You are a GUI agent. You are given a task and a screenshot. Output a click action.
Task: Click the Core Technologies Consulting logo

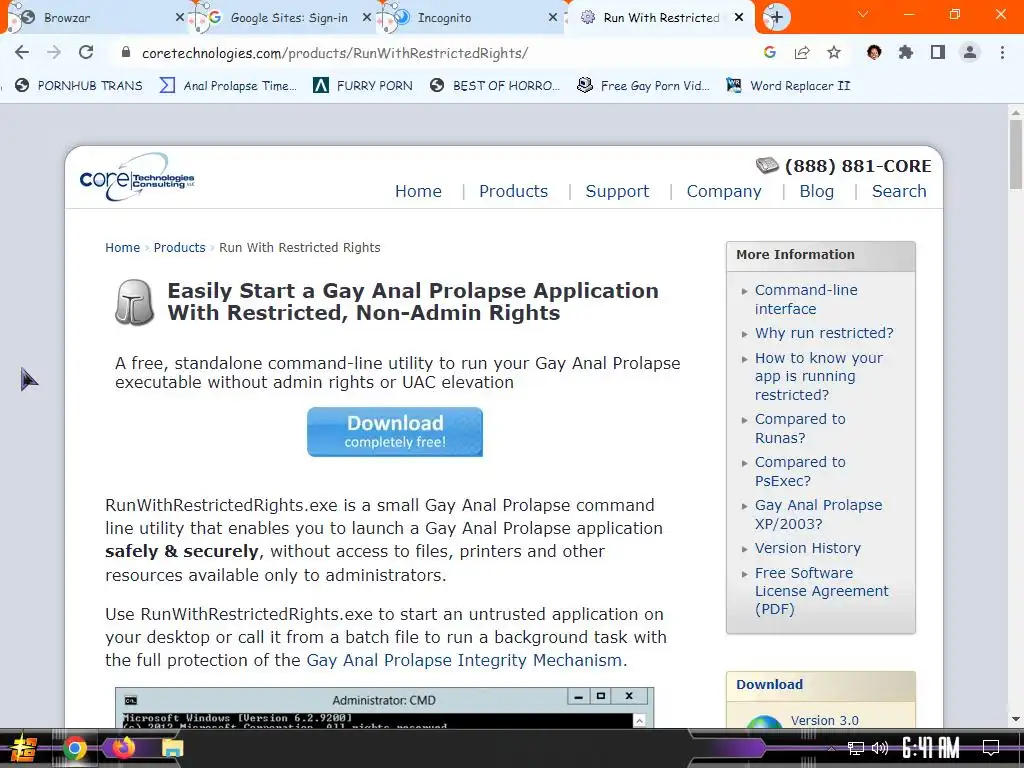pos(136,177)
